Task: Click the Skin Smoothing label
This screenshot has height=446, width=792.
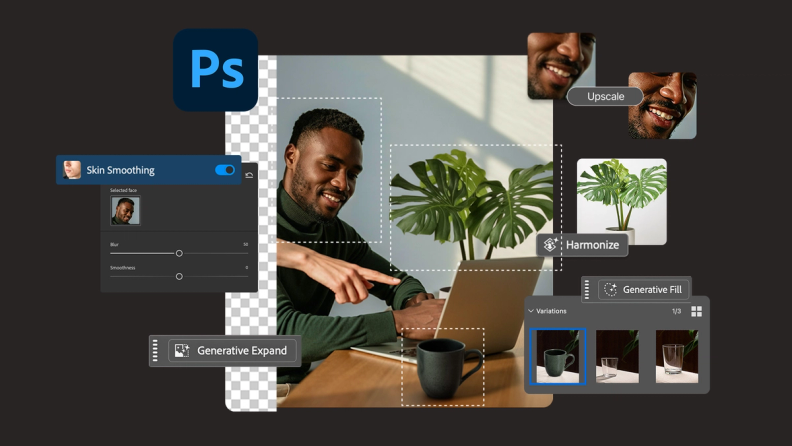Action: (x=120, y=170)
